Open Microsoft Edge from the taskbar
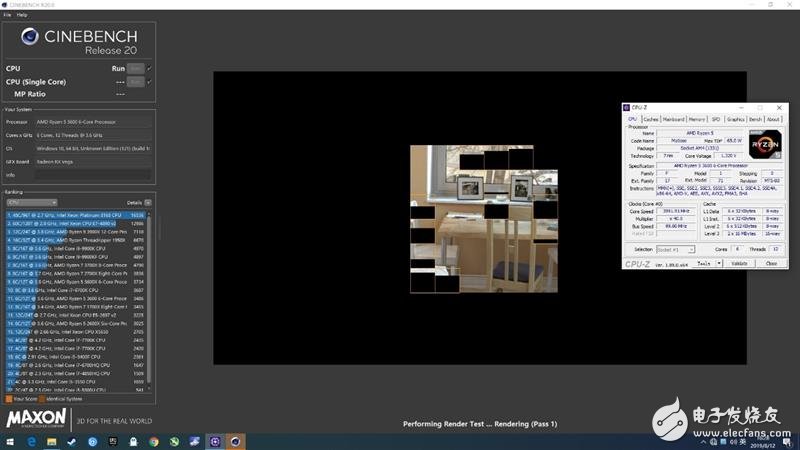Viewport: 800px width, 450px height. click(32, 441)
